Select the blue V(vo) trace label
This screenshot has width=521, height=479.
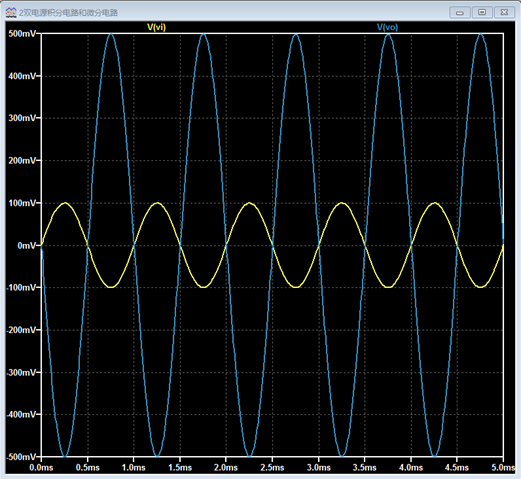click(x=387, y=27)
